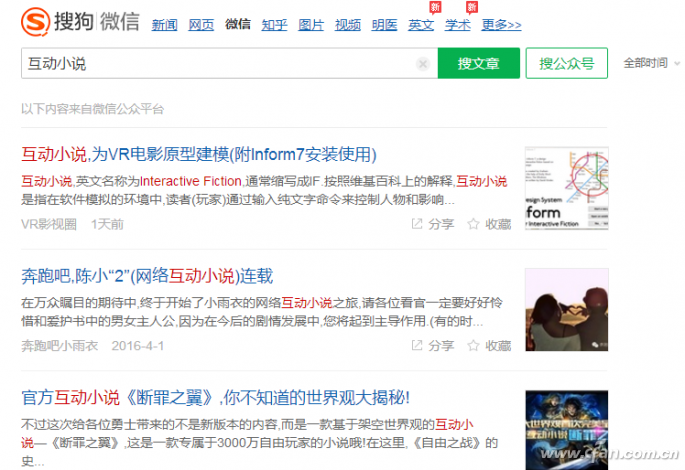The height and width of the screenshot is (470, 685).
Task: Click the share icon on the first result
Action: click(417, 224)
